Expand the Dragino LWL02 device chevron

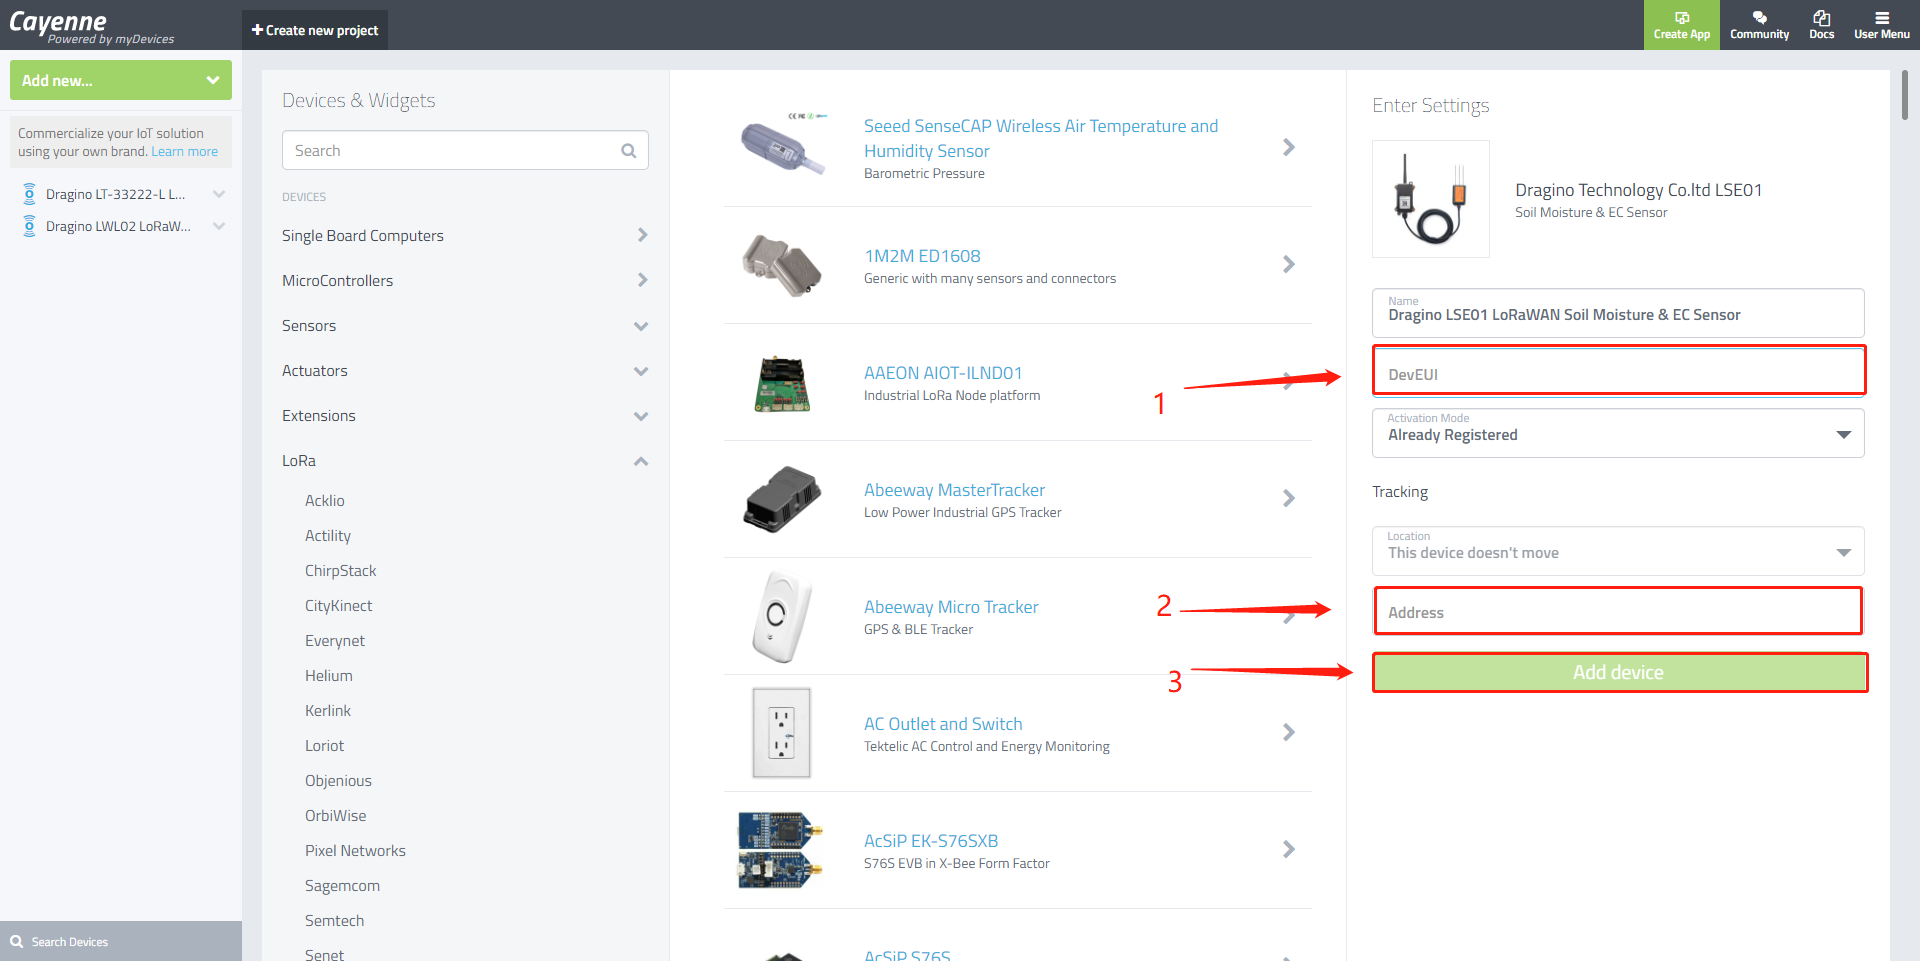coord(219,226)
